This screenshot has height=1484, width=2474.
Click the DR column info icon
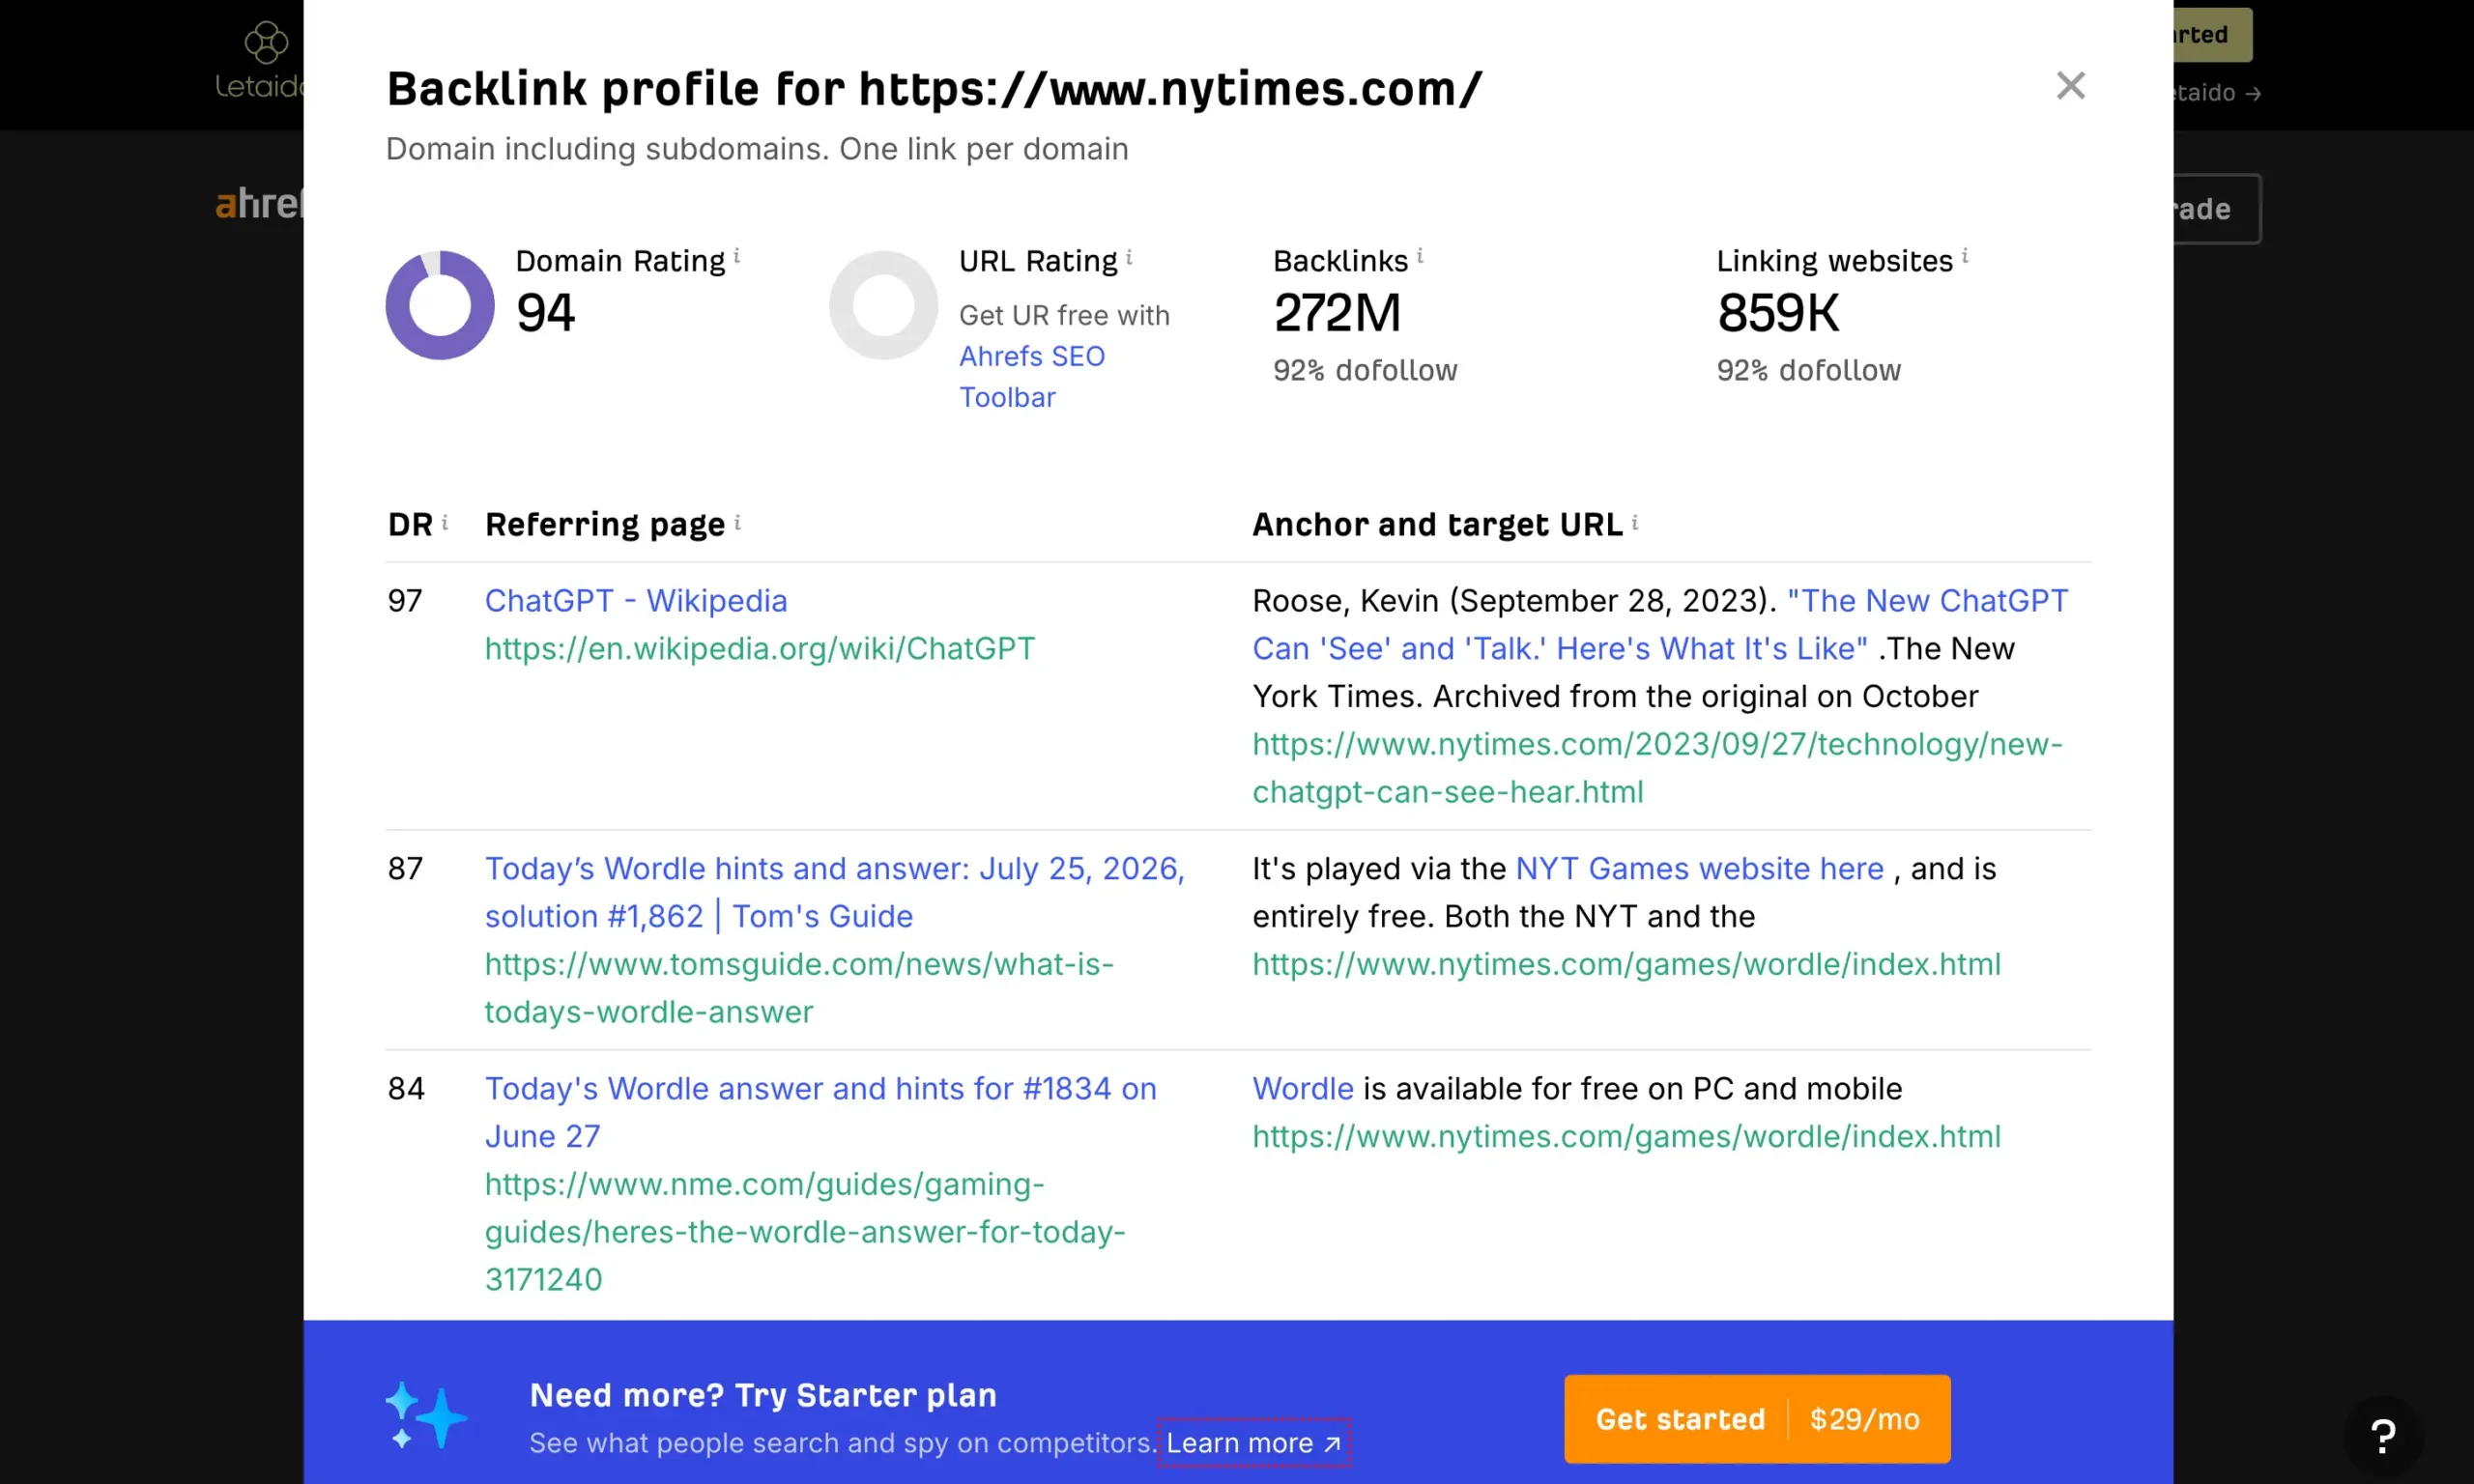point(445,522)
